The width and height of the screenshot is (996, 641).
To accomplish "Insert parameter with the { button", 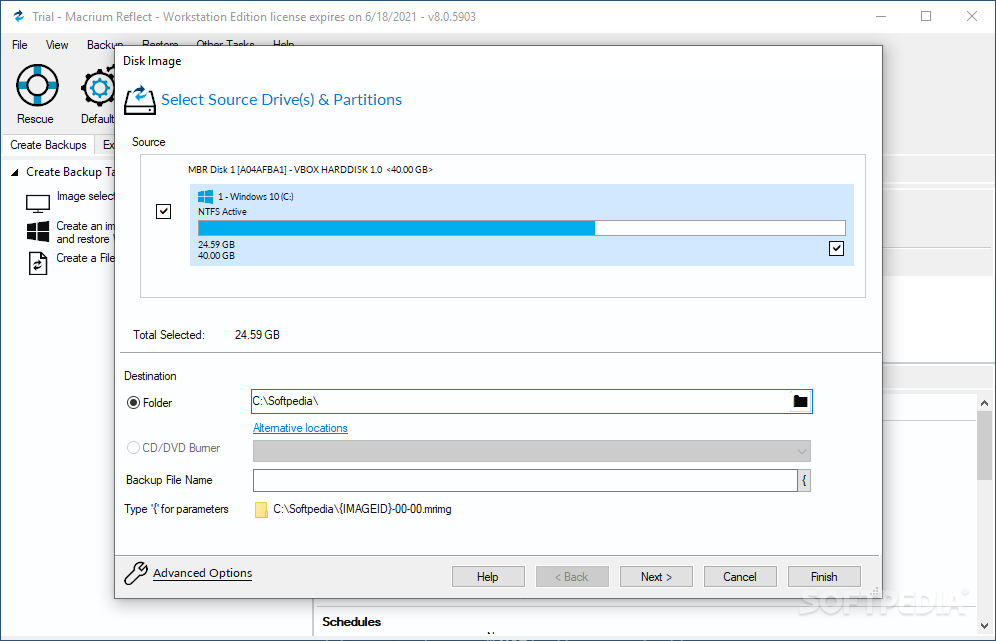I will (x=804, y=480).
